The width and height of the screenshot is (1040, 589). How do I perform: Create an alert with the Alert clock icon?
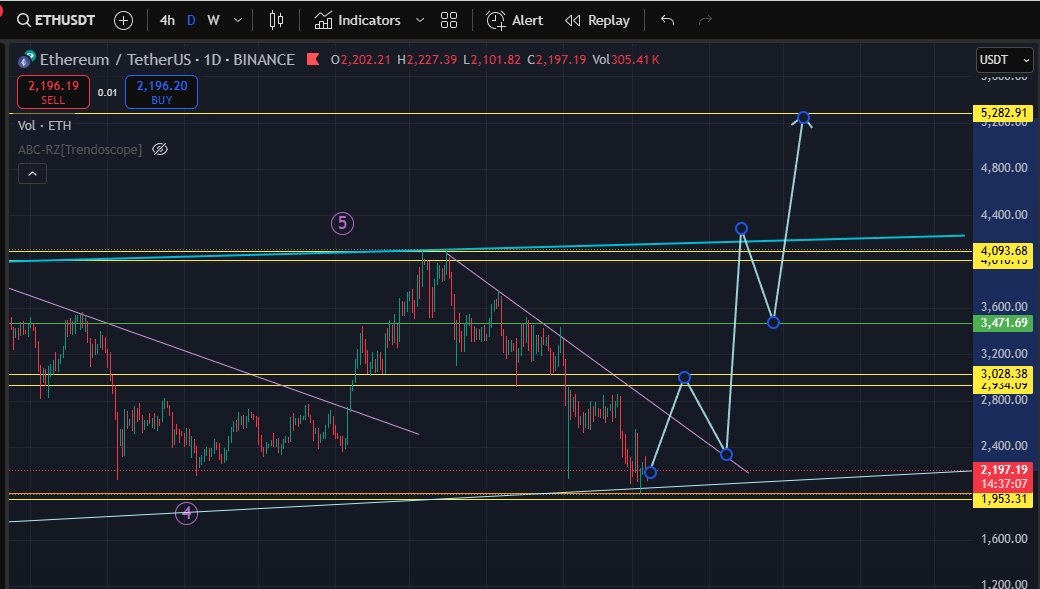[494, 19]
